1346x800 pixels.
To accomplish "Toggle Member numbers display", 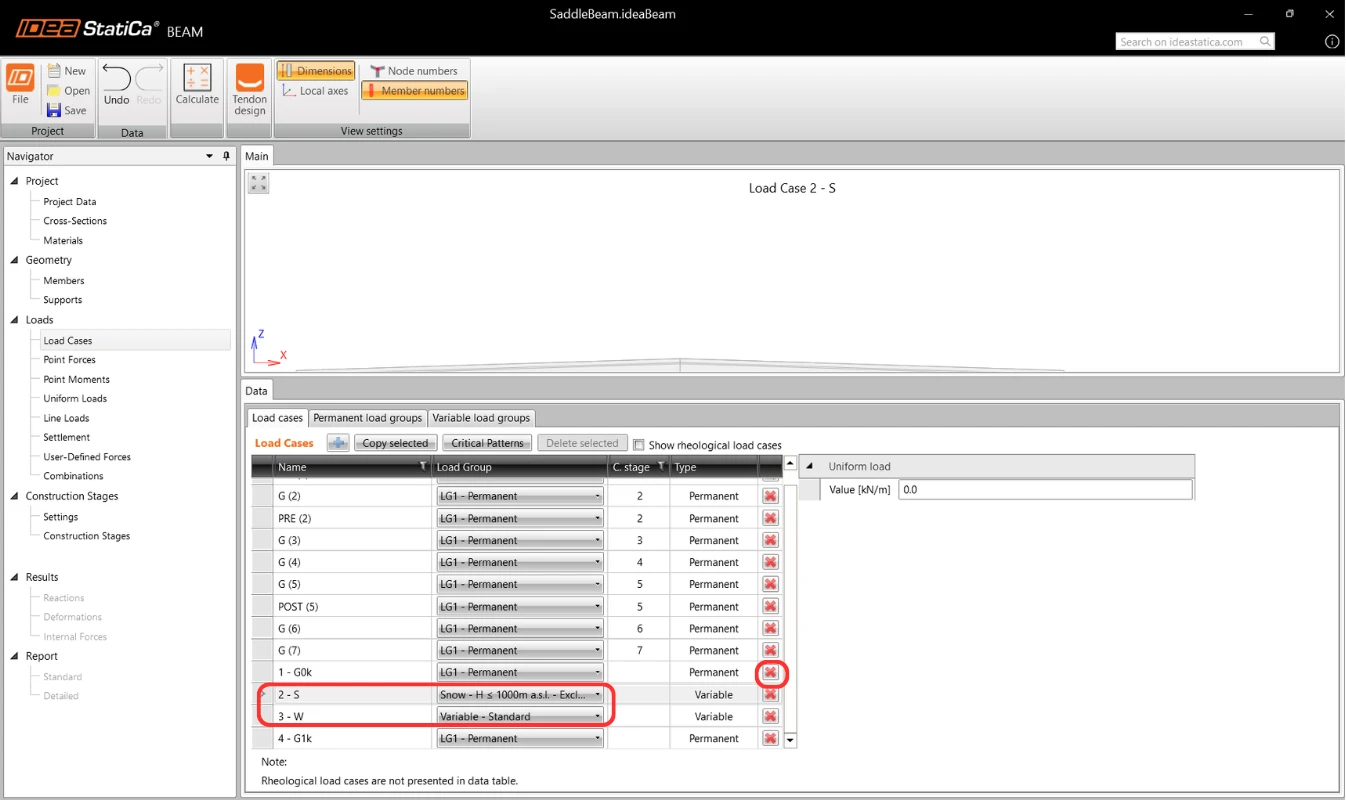I will pos(414,91).
